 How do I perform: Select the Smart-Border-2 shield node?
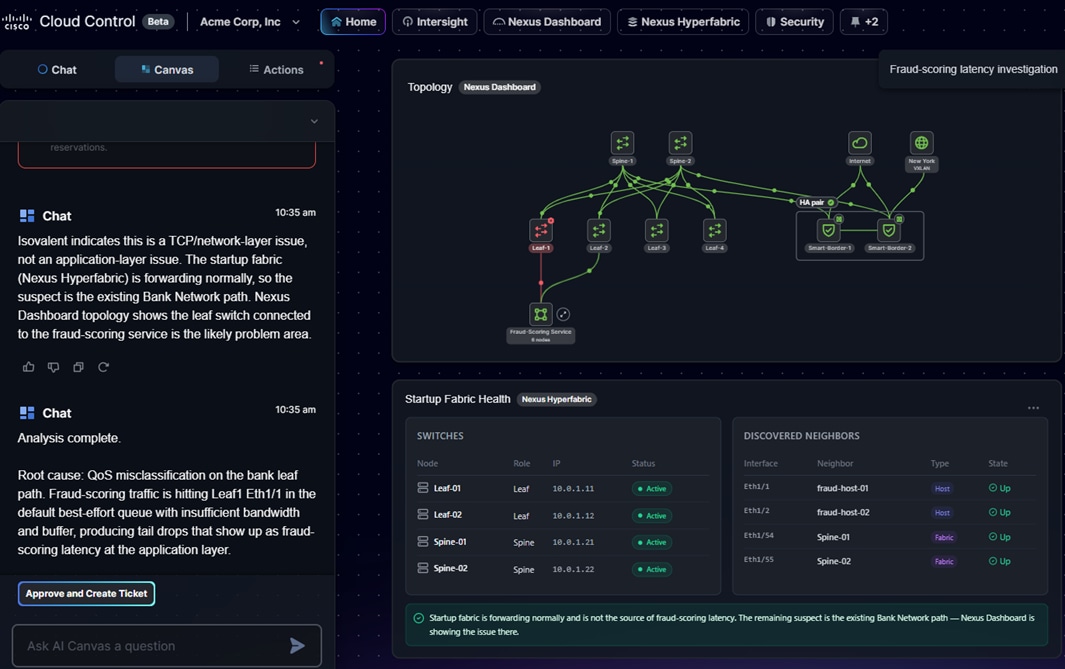click(888, 230)
